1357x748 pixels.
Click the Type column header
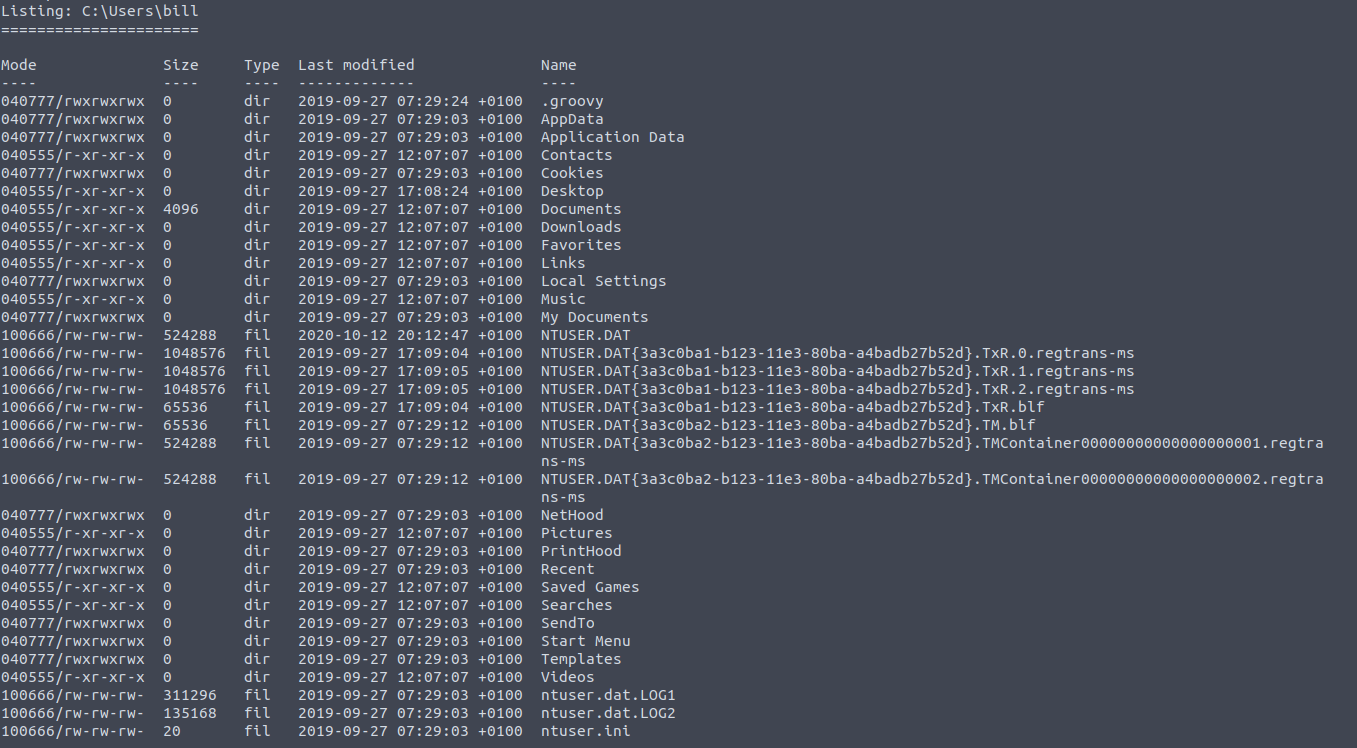tap(262, 65)
